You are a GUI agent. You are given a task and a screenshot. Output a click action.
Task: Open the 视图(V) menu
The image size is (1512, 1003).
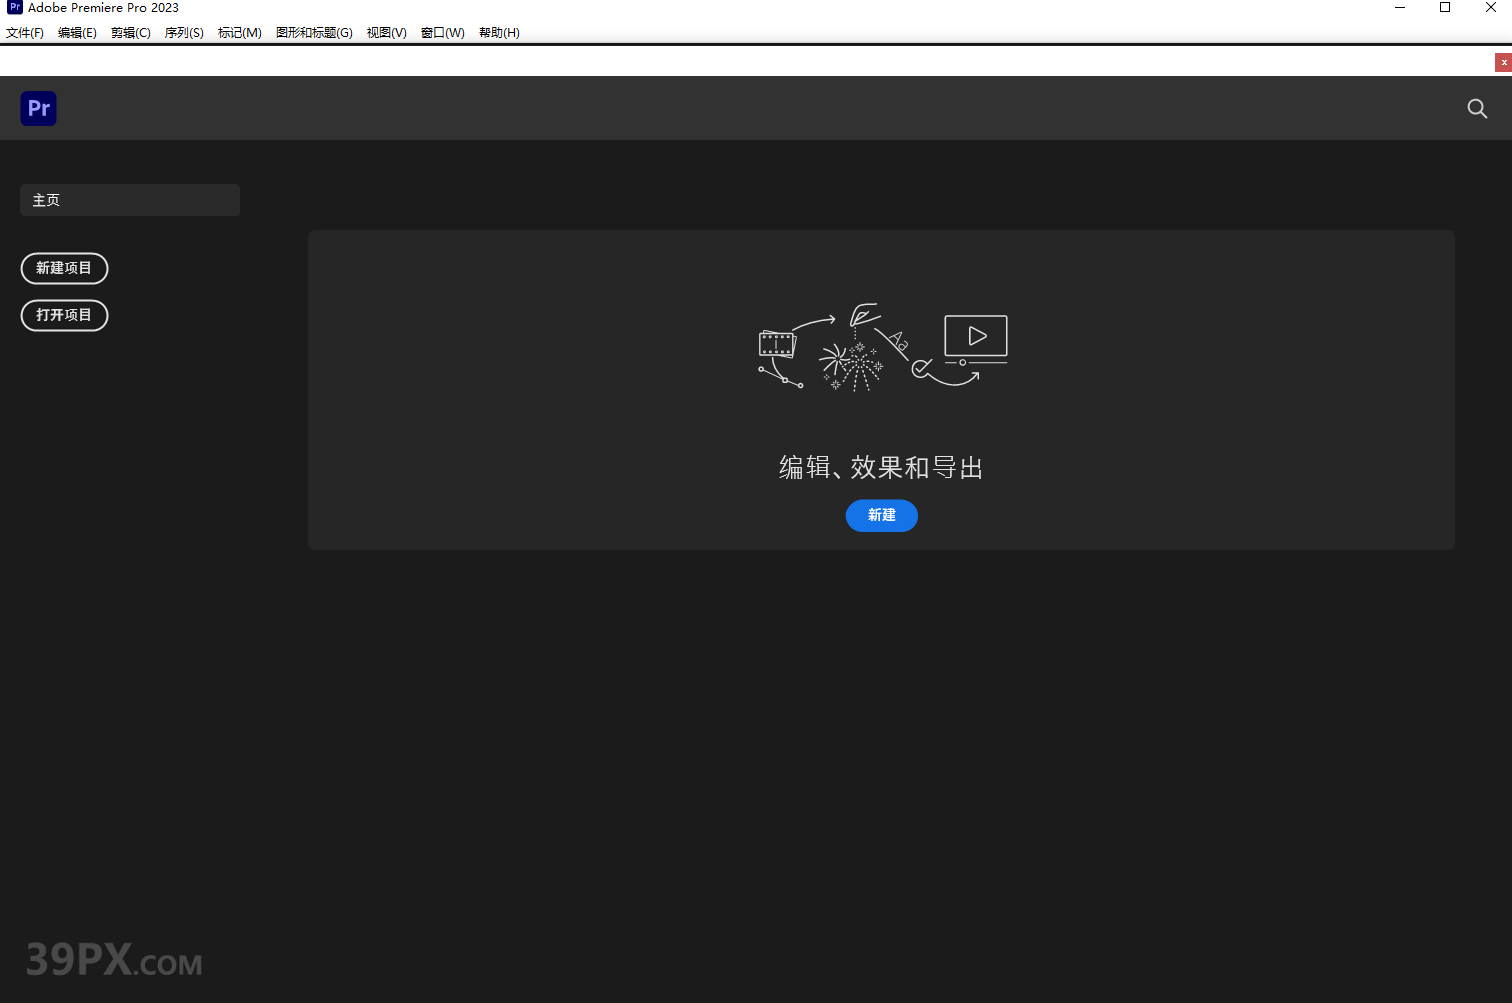click(386, 33)
